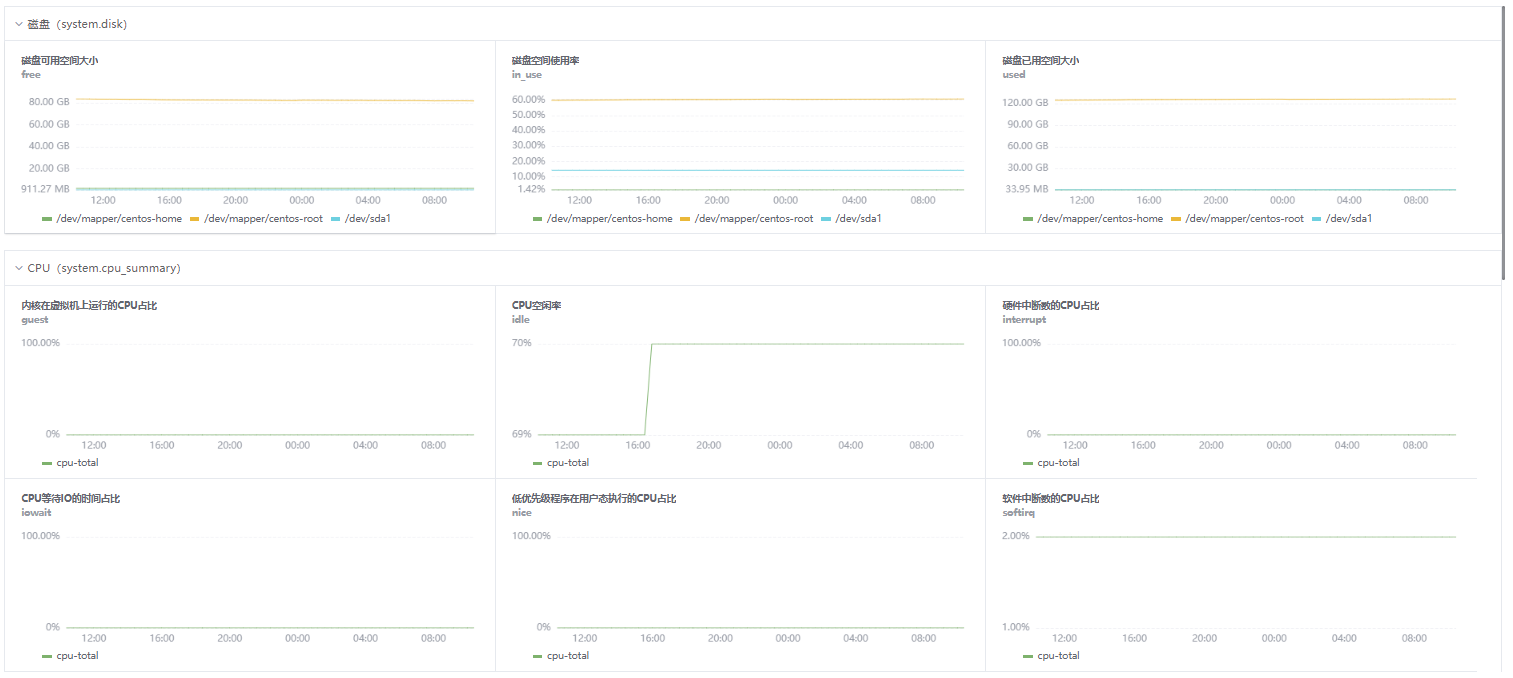
Task: Click yellow centos-root swatch in free chart
Action: (194, 218)
